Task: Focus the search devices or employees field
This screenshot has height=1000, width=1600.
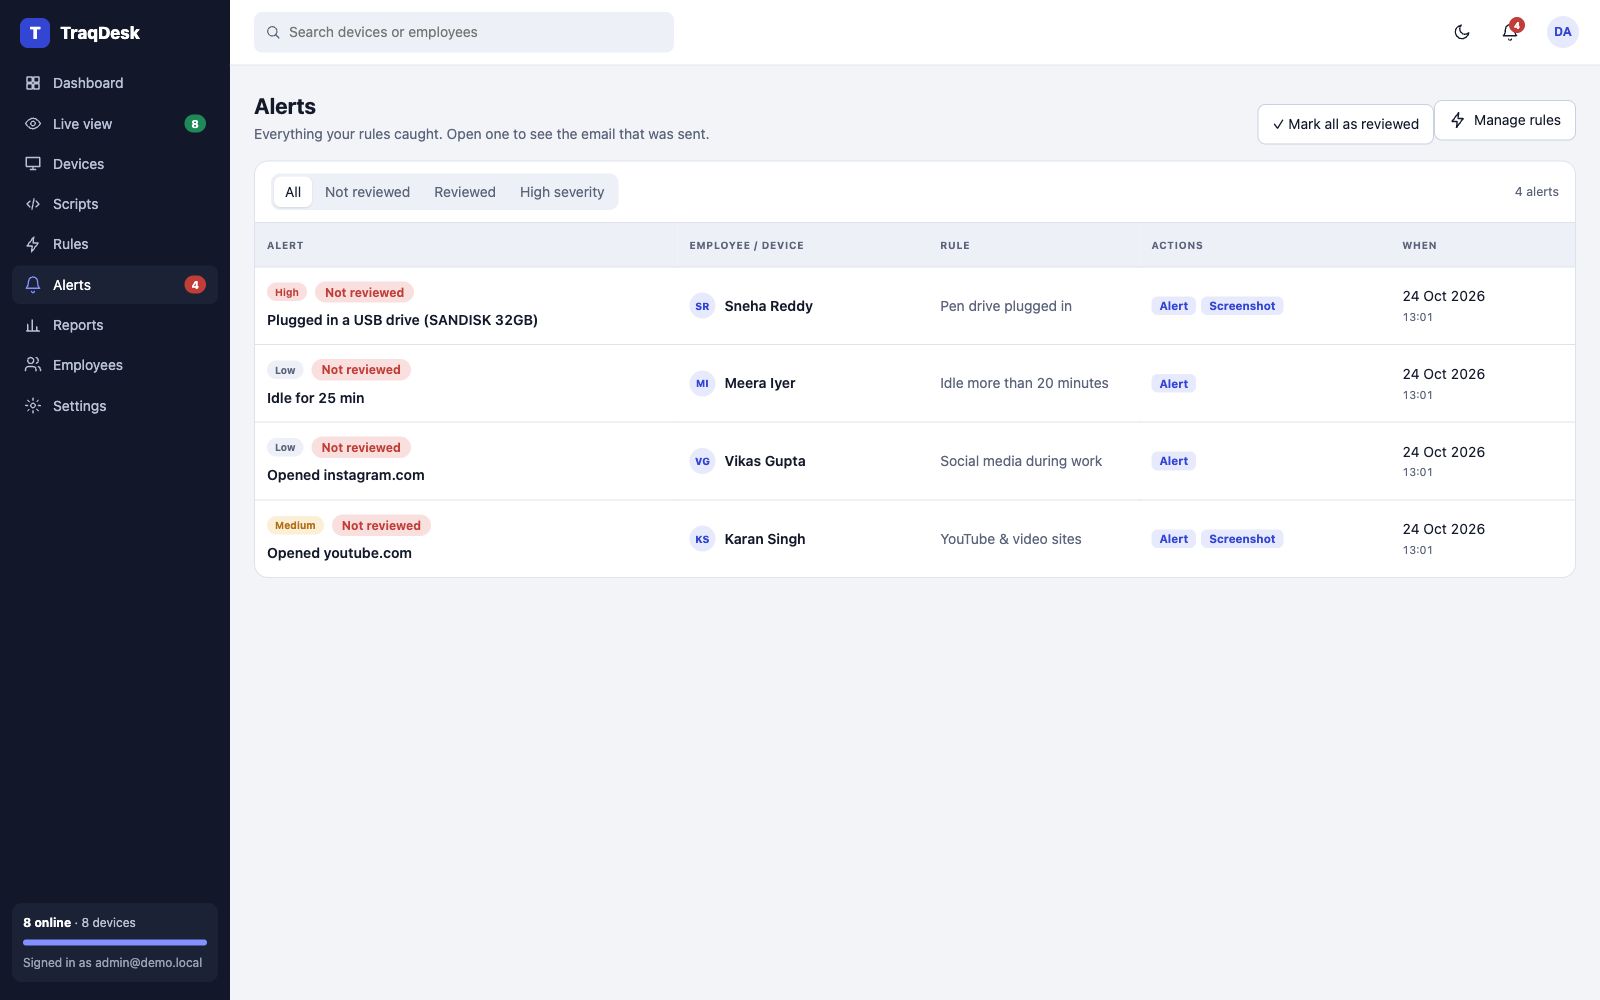Action: pos(464,32)
